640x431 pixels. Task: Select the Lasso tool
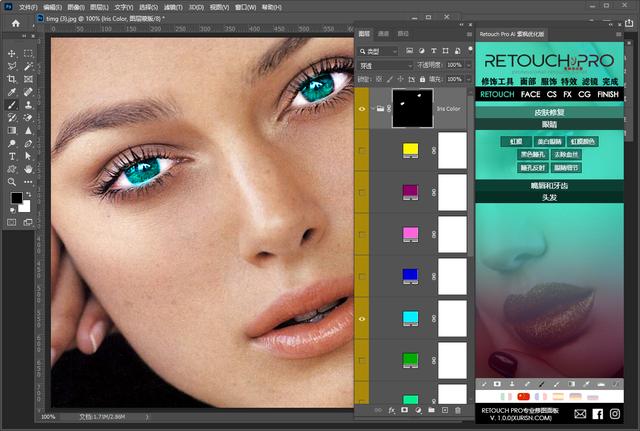point(12,66)
